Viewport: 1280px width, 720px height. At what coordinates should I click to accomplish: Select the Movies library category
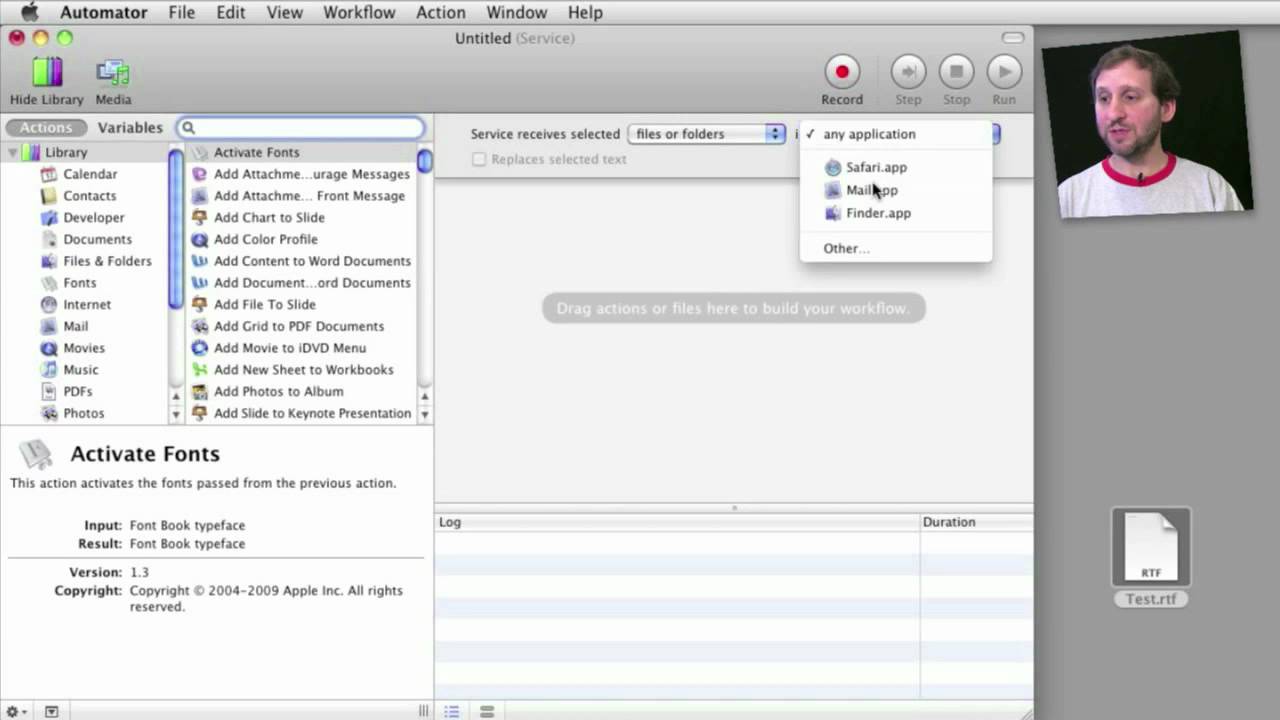pyautogui.click(x=83, y=348)
